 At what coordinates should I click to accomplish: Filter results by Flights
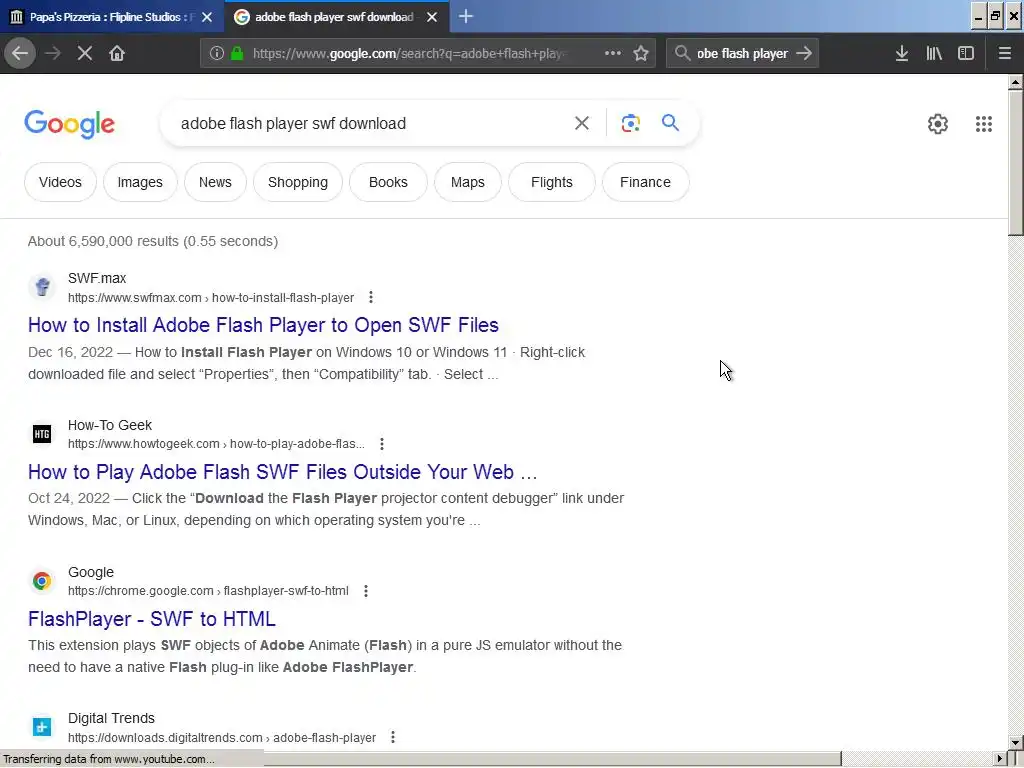coord(552,182)
